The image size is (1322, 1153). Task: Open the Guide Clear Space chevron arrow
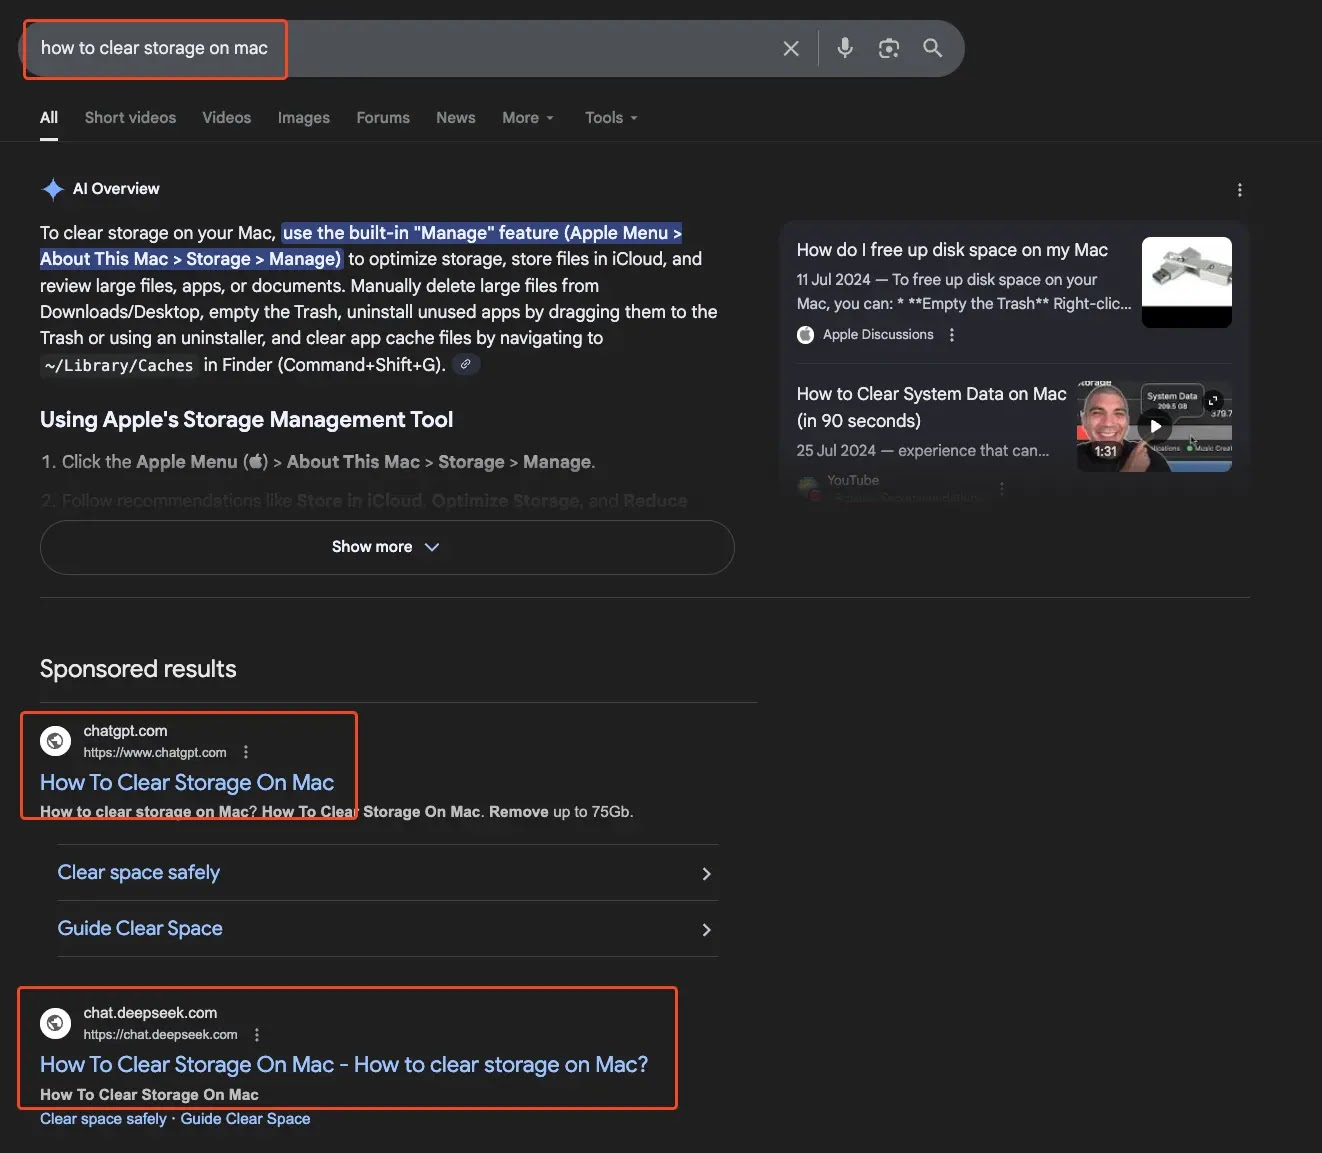(x=707, y=929)
